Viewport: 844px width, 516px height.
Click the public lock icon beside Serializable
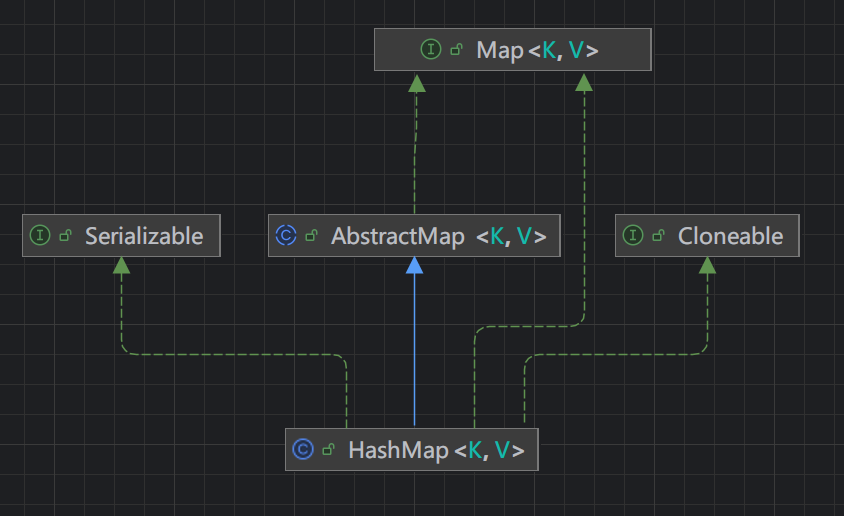point(66,236)
